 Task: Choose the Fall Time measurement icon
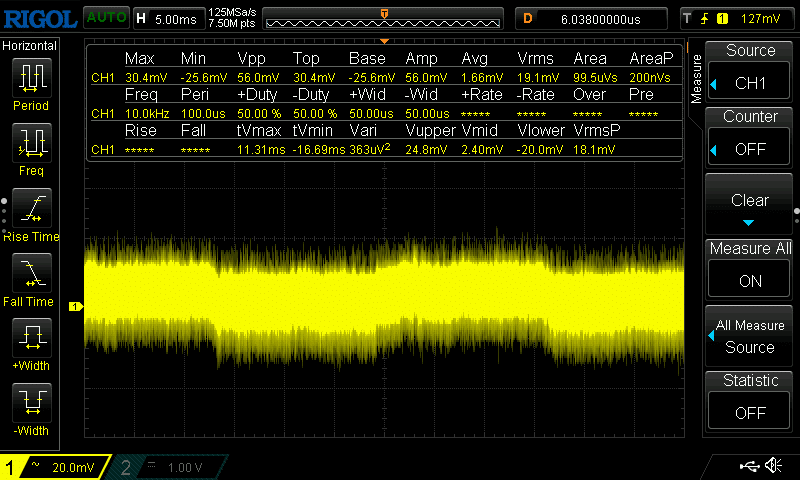31,275
